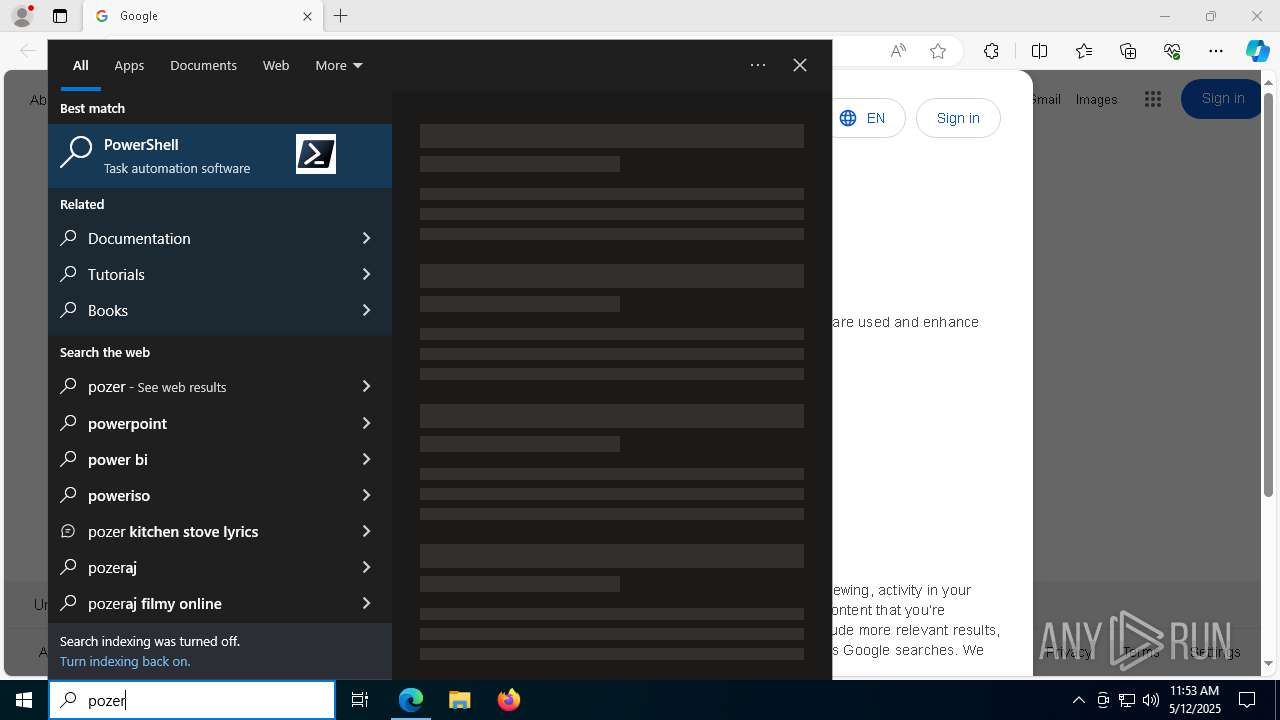Open Task View on the taskbar
The height and width of the screenshot is (720, 1280).
[360, 700]
